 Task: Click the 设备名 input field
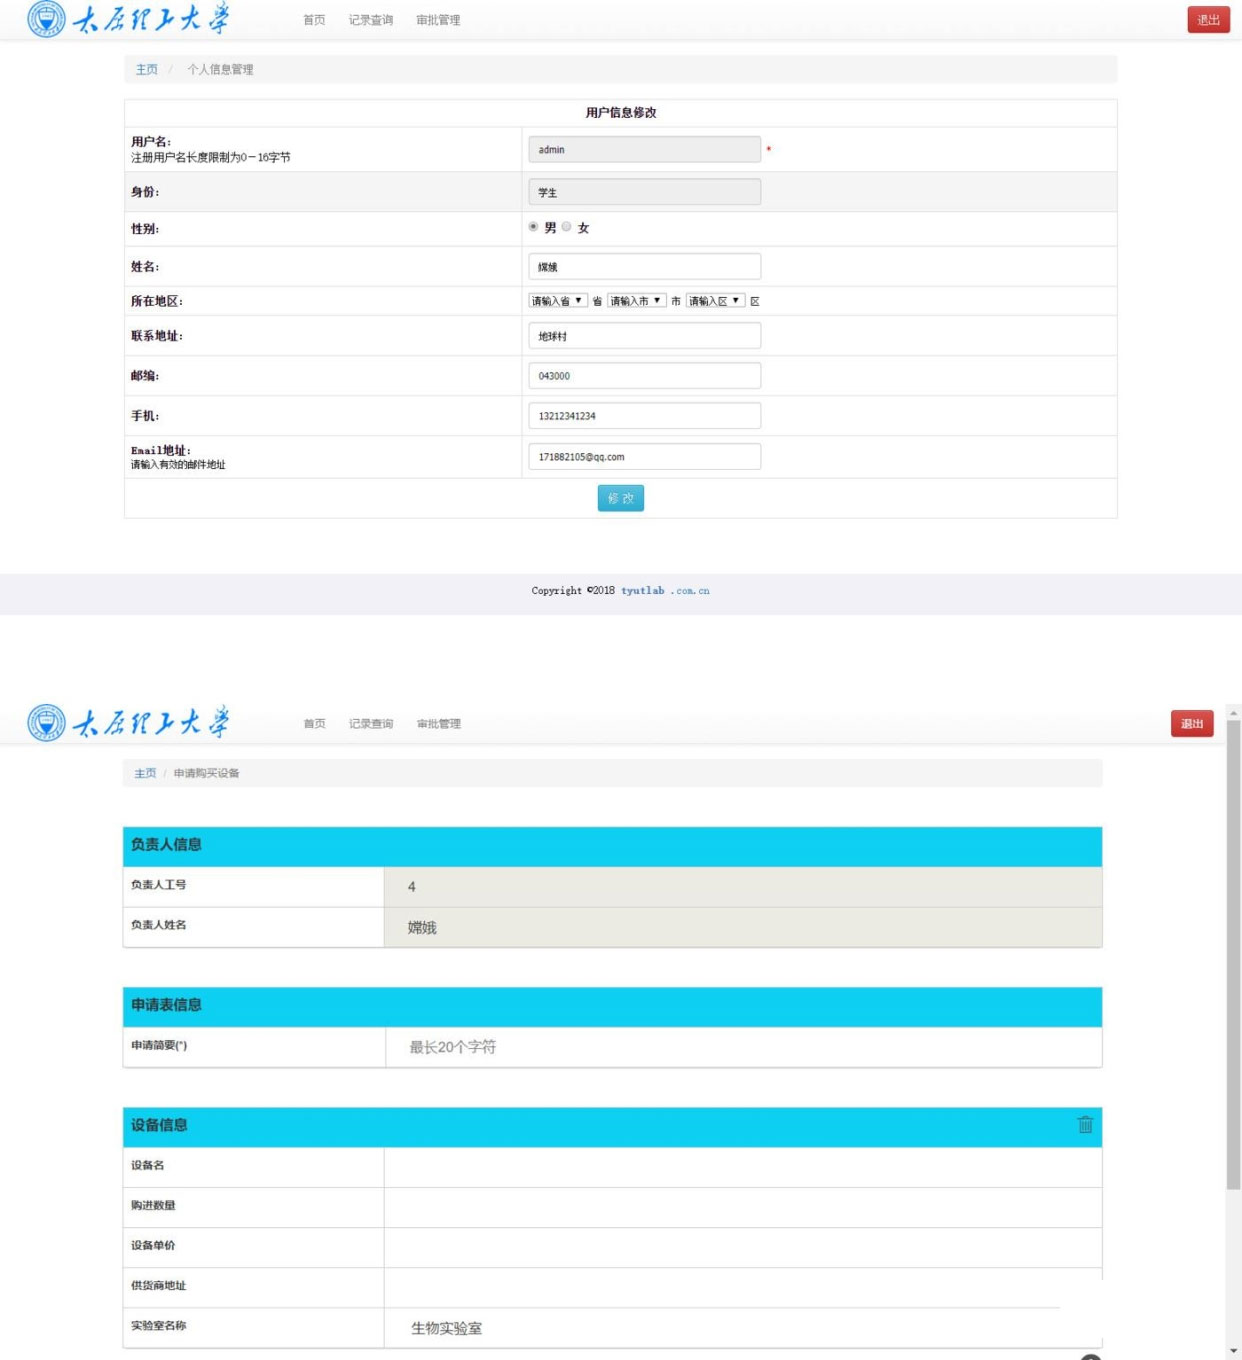pyautogui.click(x=743, y=1166)
